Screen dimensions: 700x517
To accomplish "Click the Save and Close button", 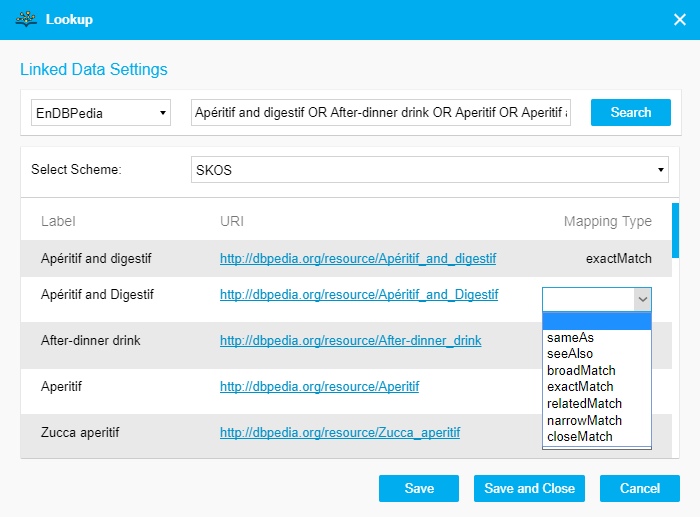I will point(529,488).
